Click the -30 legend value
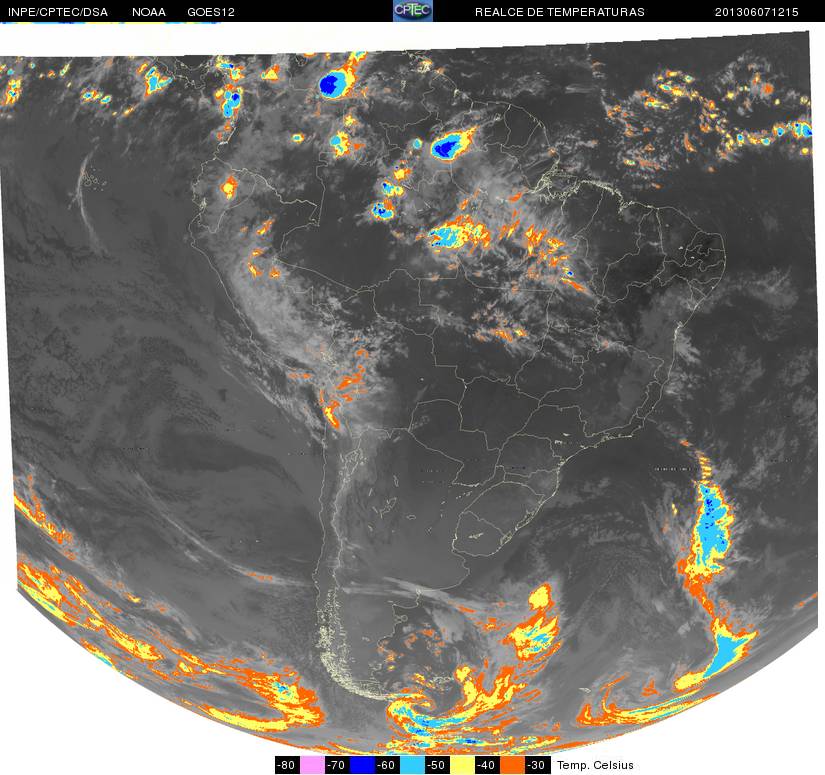 coord(537,765)
